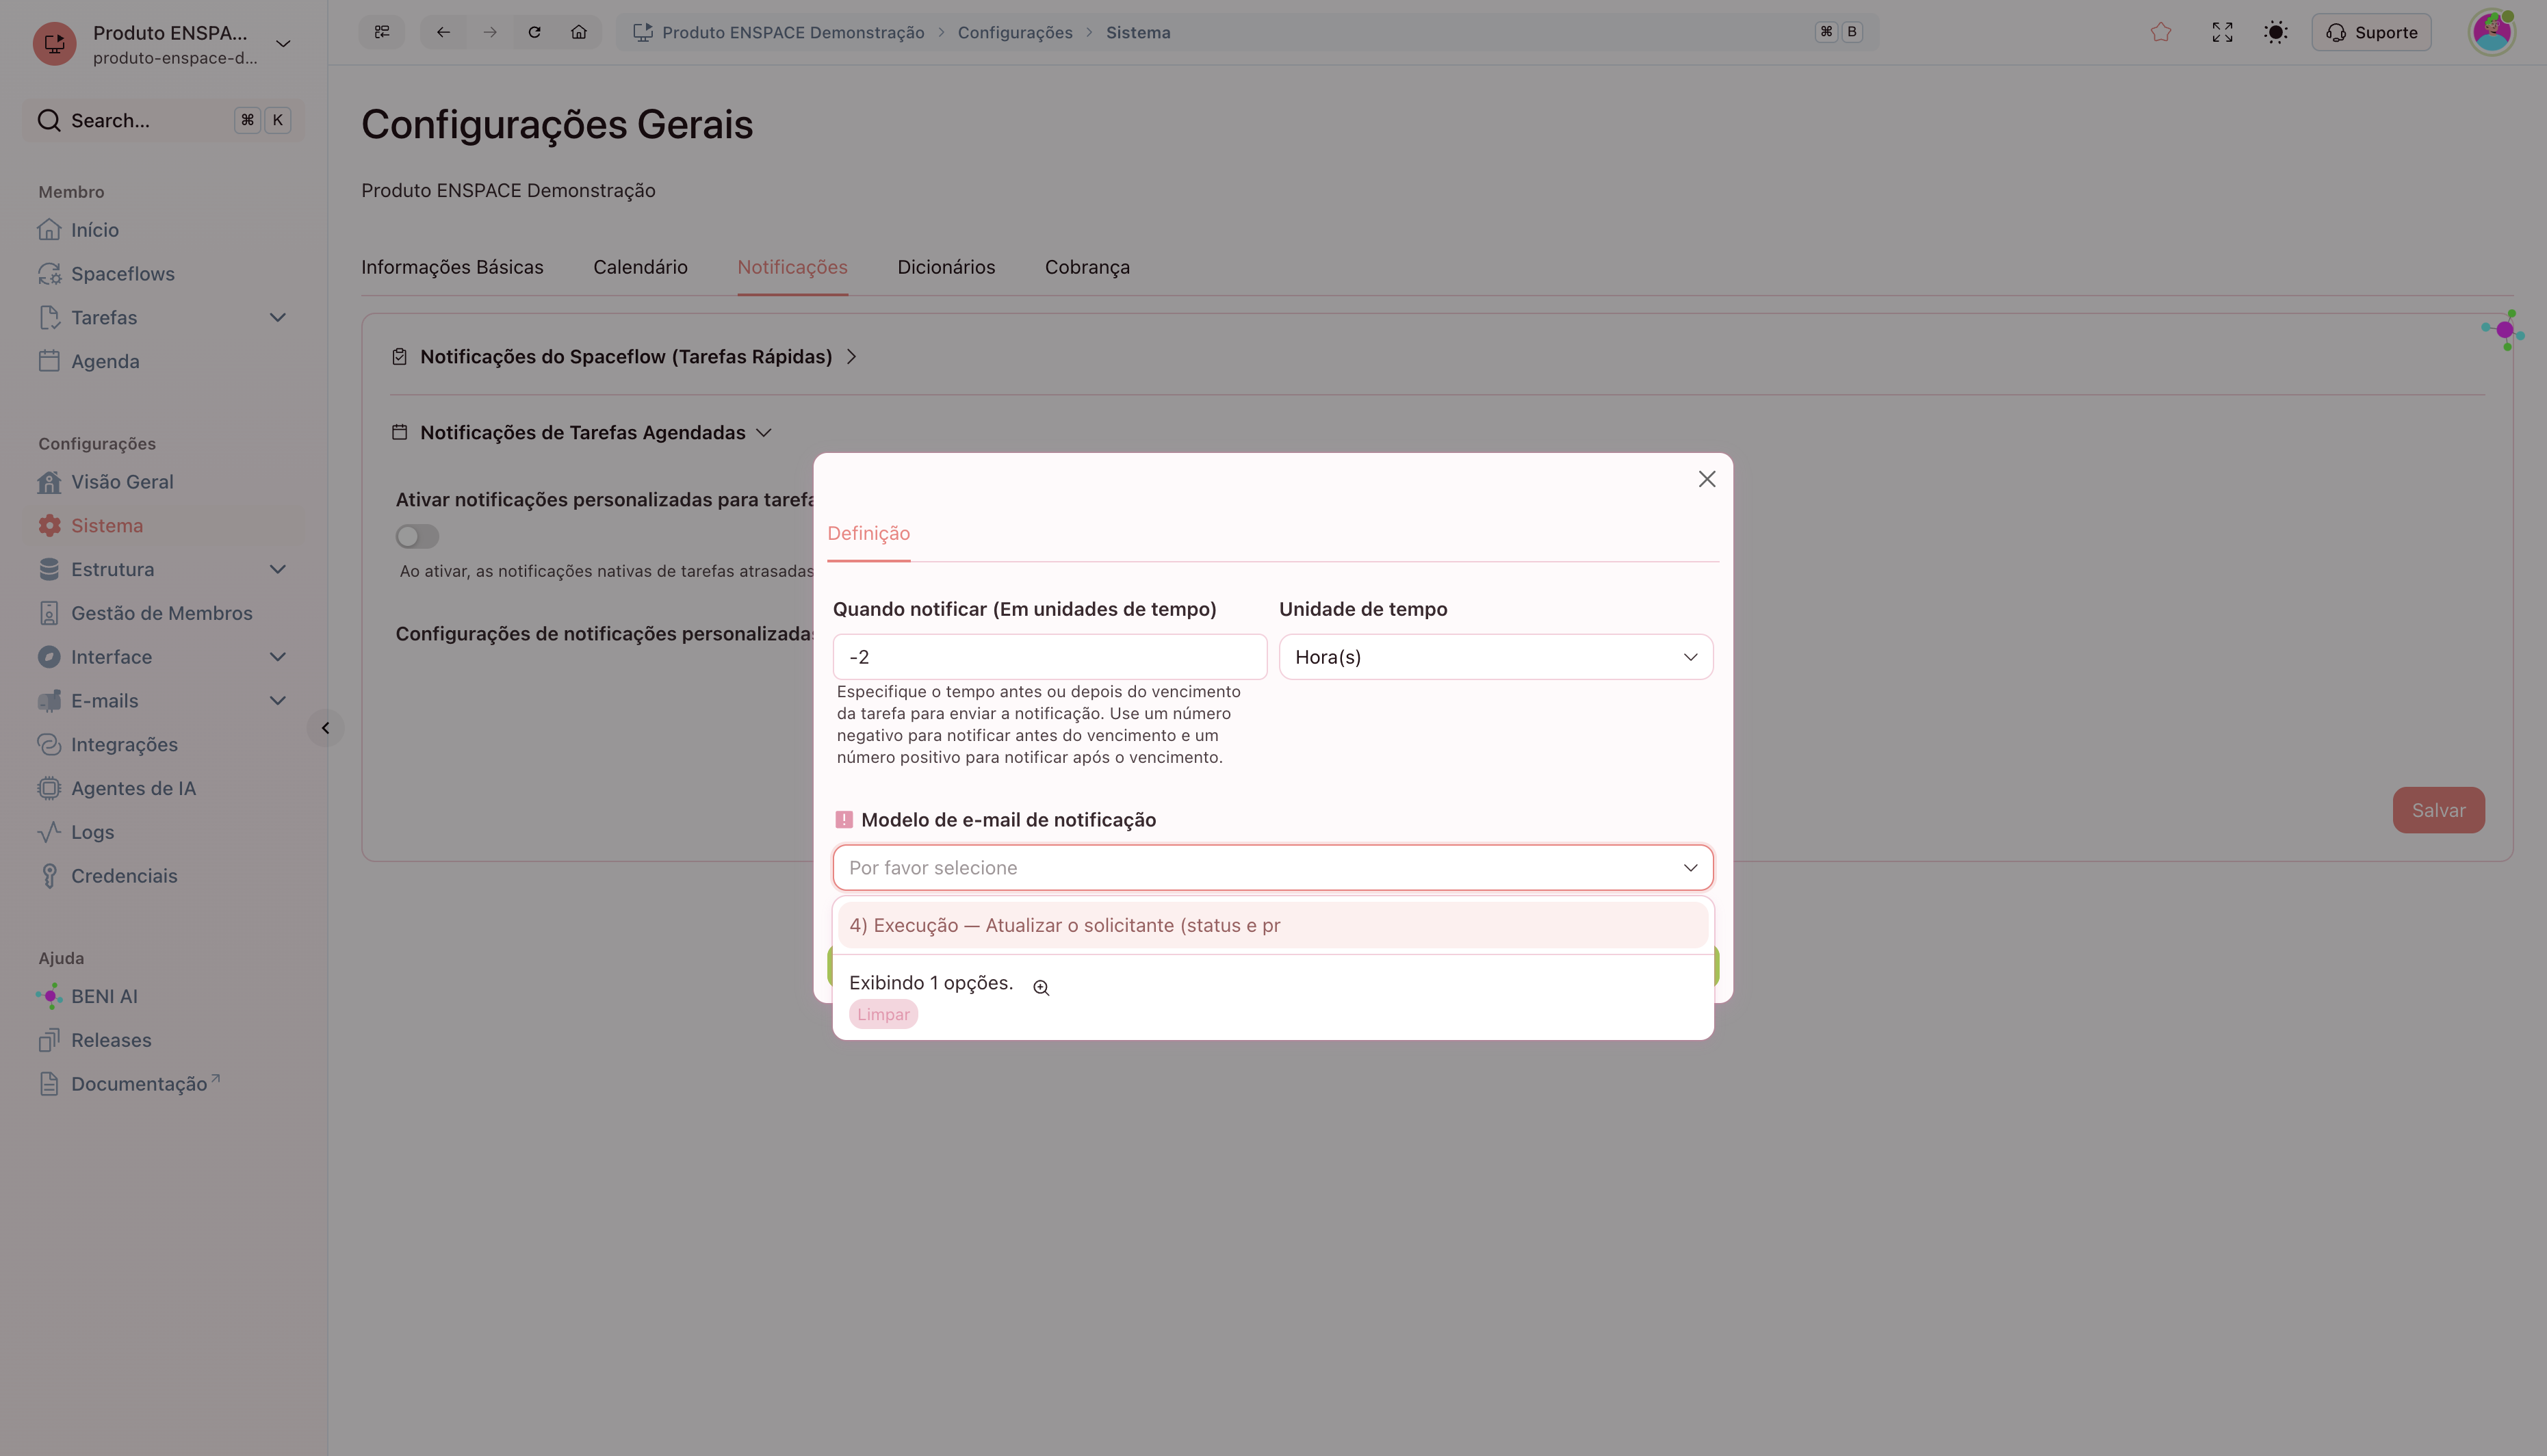The height and width of the screenshot is (1456, 2547).
Task: Click magnifier icon next to Exibindo 1 opções
Action: point(1041,987)
